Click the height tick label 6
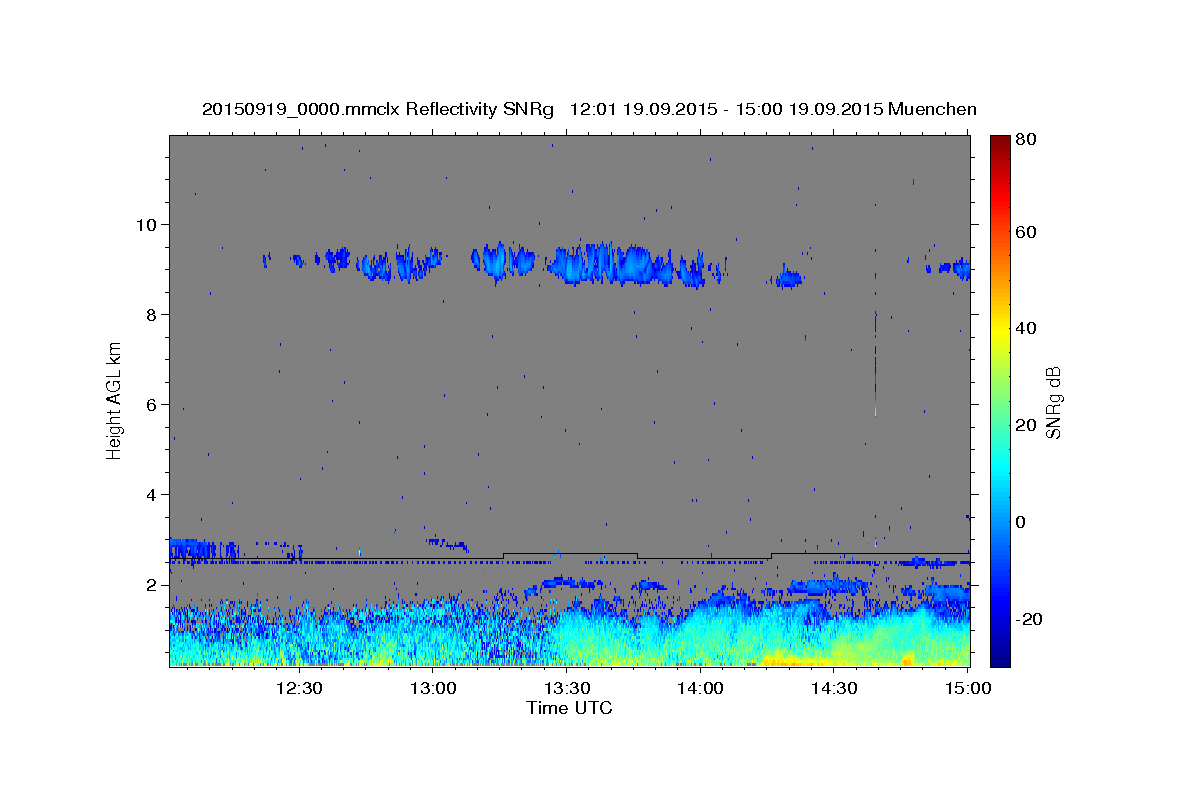Screen dimensions: 1200x800 pos(153,404)
